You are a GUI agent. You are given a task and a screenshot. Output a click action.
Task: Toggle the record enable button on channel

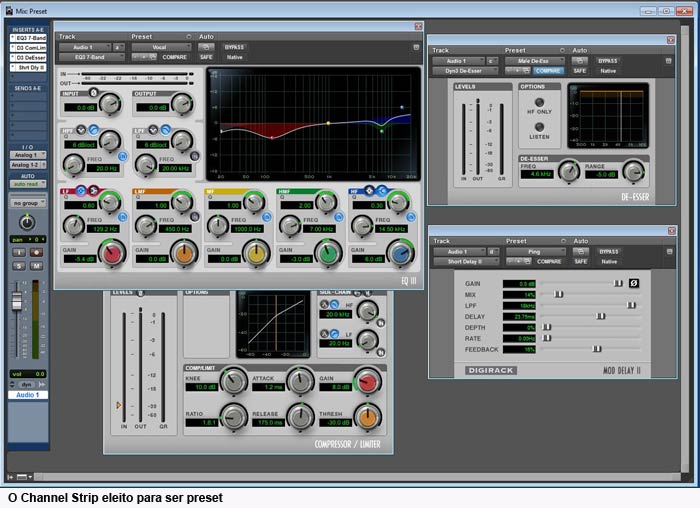coord(36,253)
